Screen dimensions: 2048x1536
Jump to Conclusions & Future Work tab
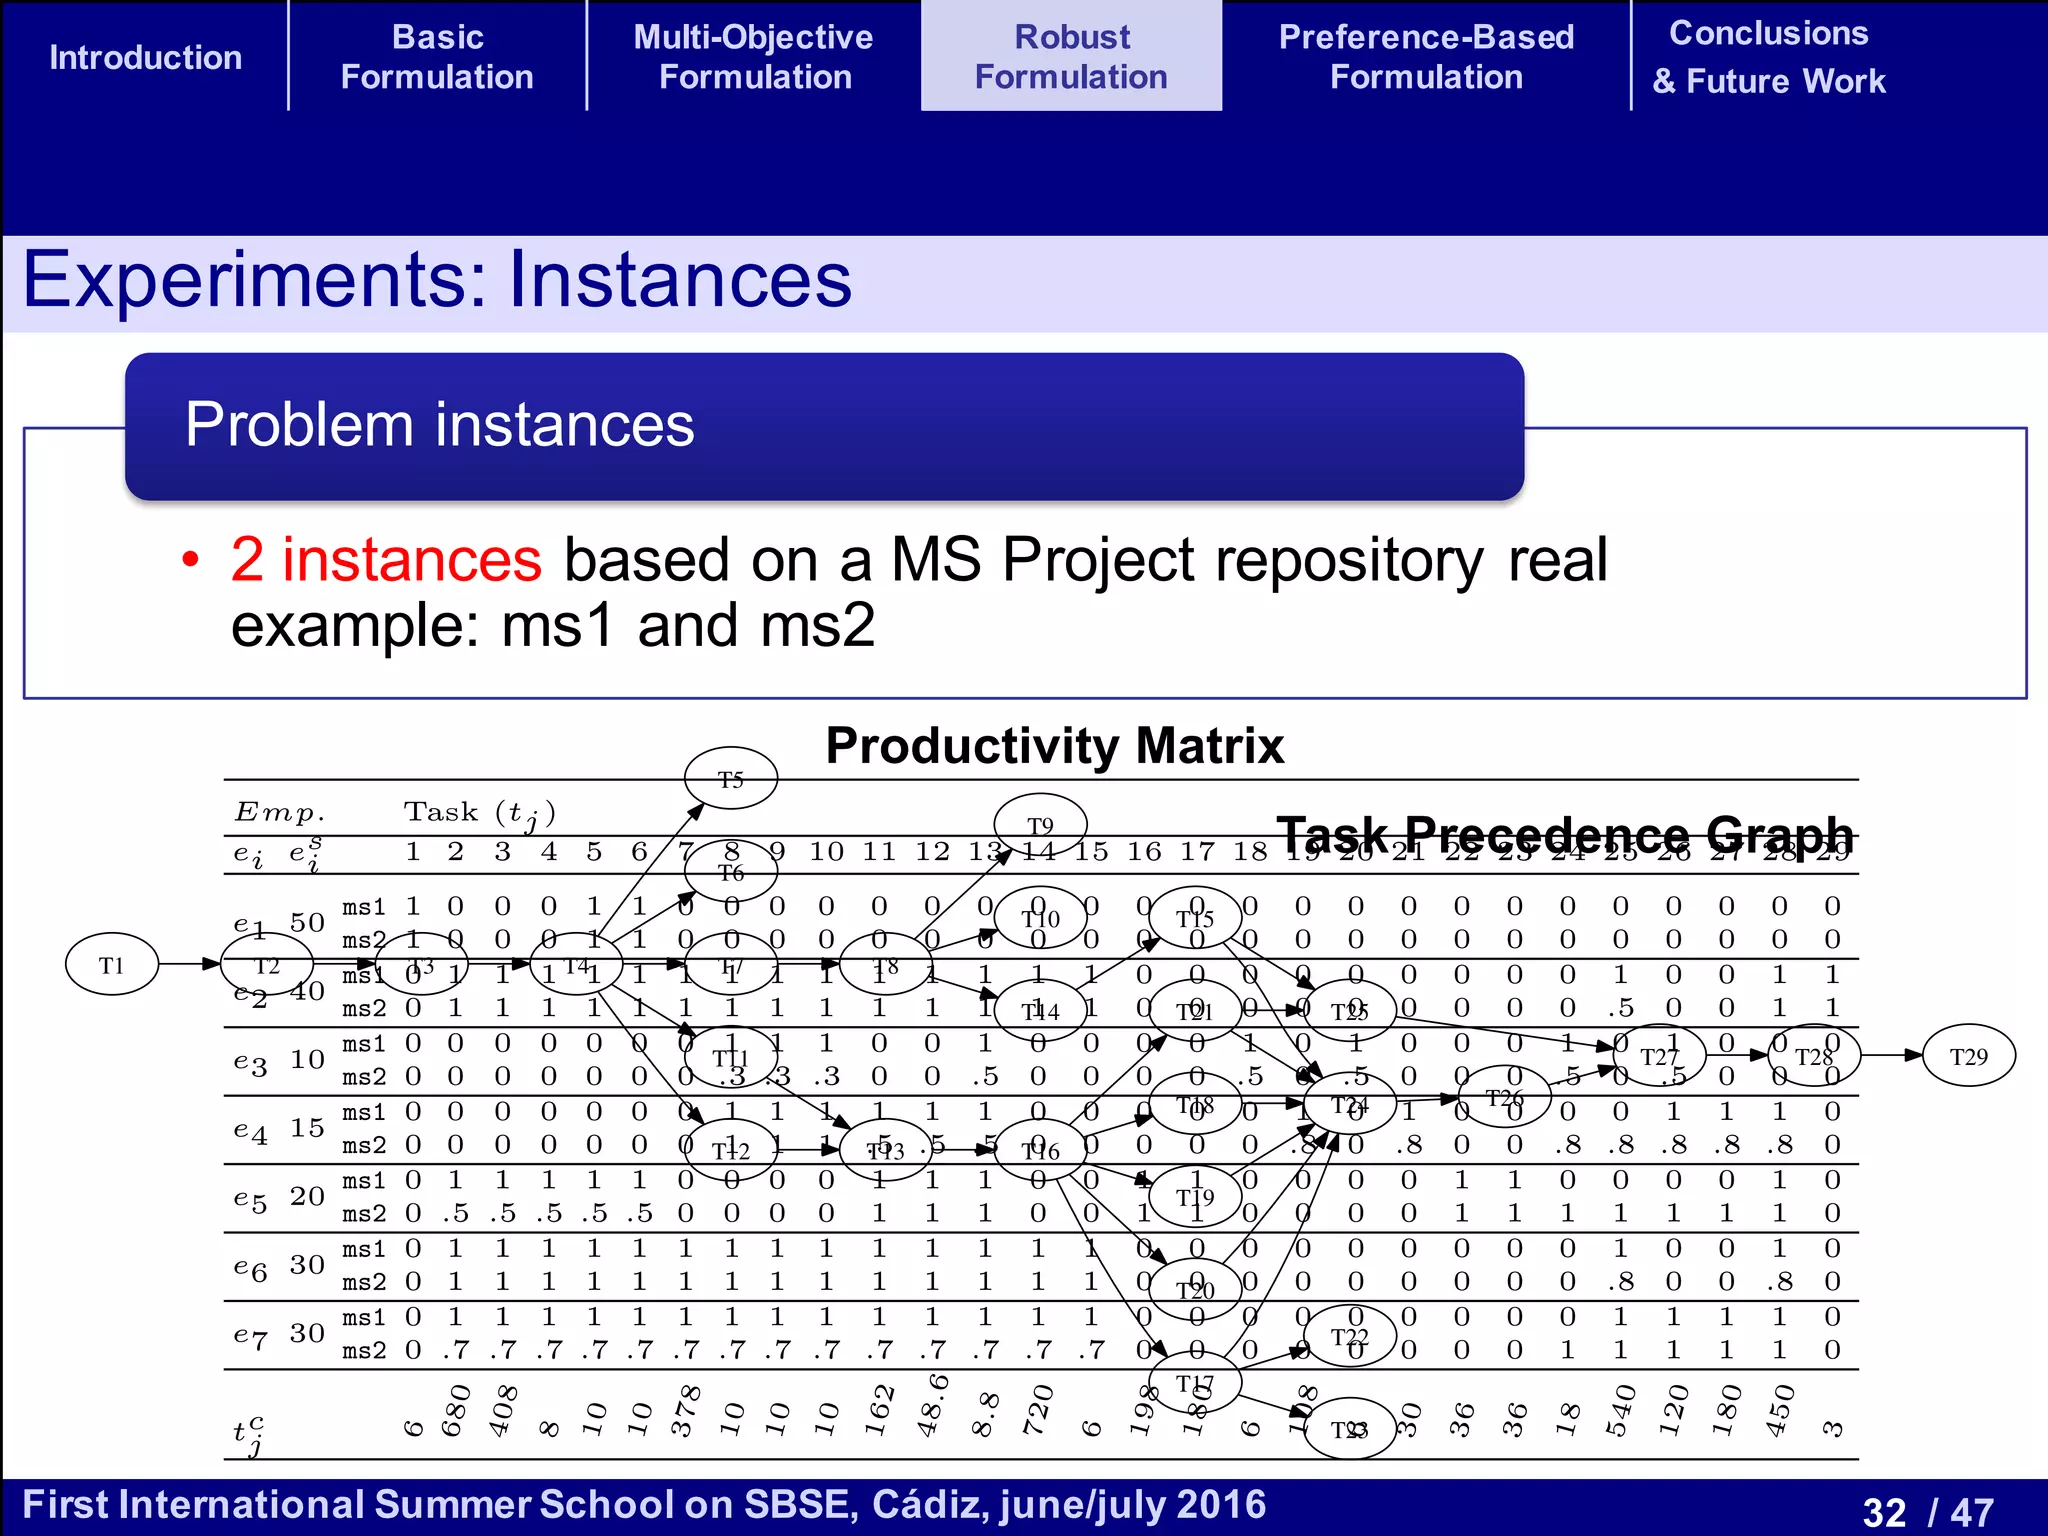(1768, 57)
